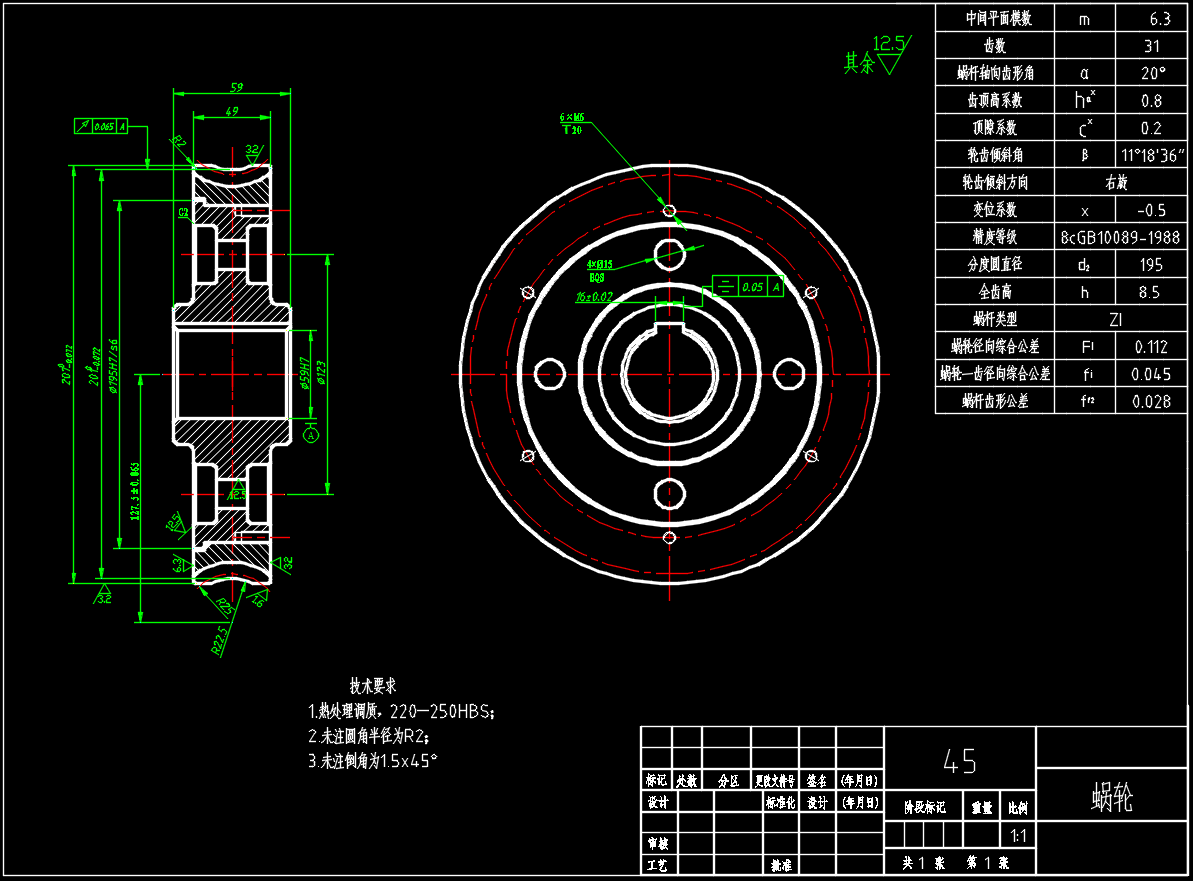Viewport: 1193px width, 881px height.
Task: Click the 比例 title block cell
Action: pyautogui.click(x=1018, y=807)
